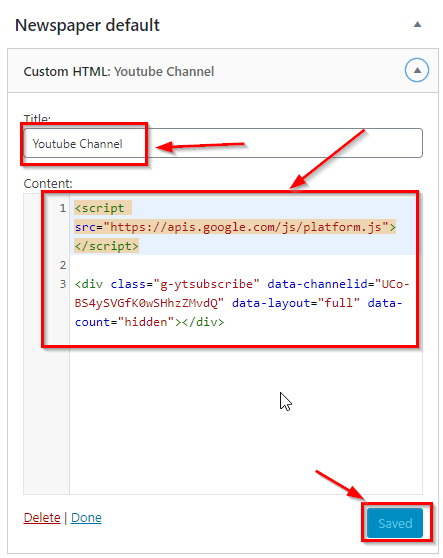Viewport: 443px width, 558px height.
Task: Click the Saved button
Action: click(x=395, y=523)
